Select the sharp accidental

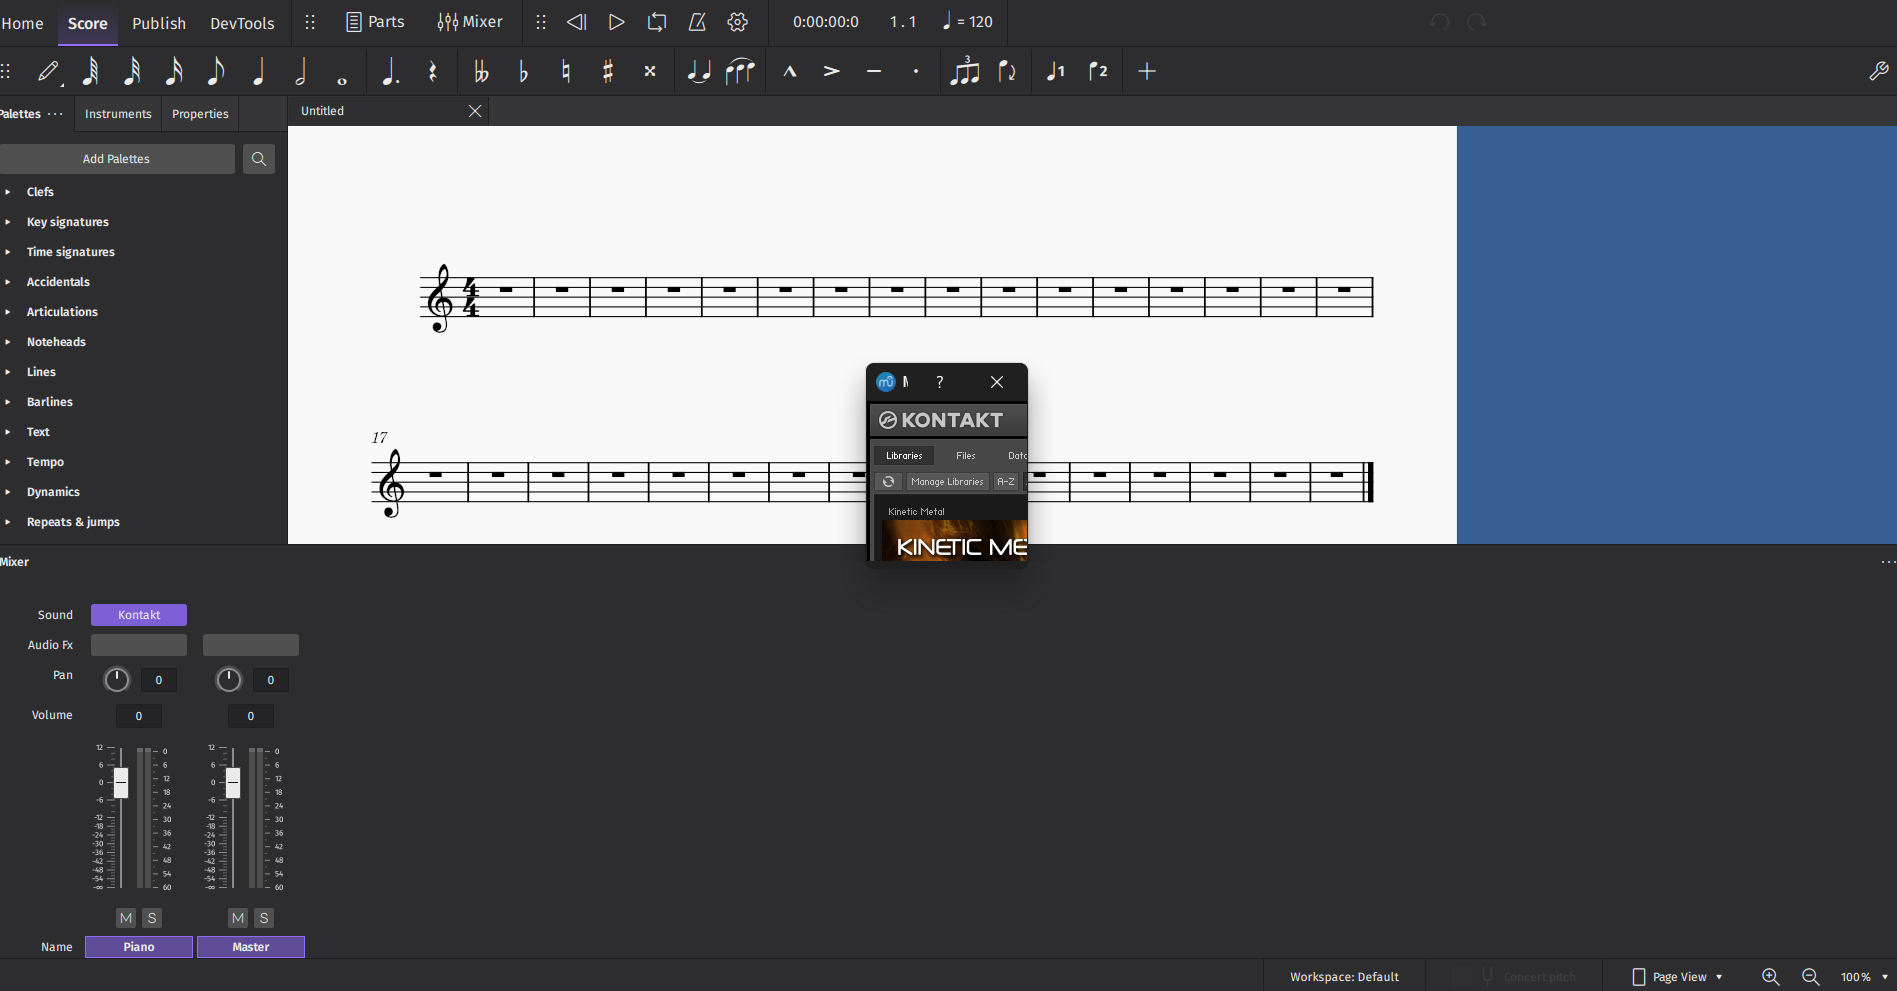click(607, 71)
